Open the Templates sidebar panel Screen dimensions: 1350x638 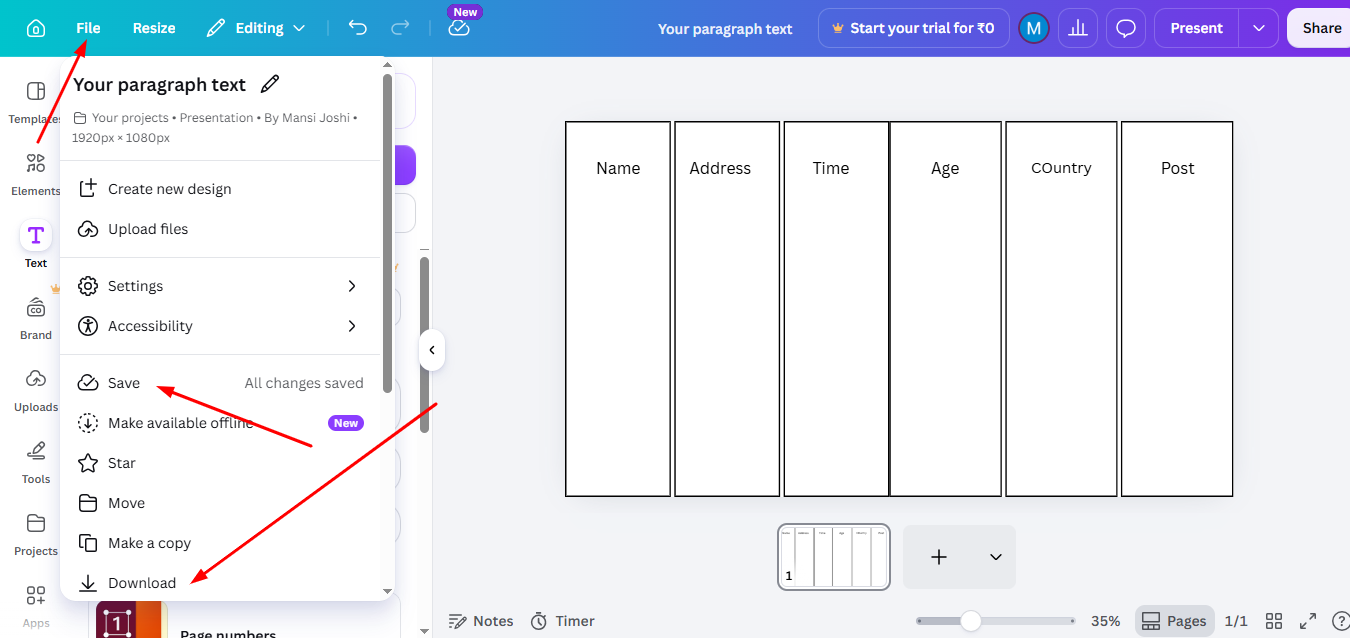pyautogui.click(x=36, y=102)
